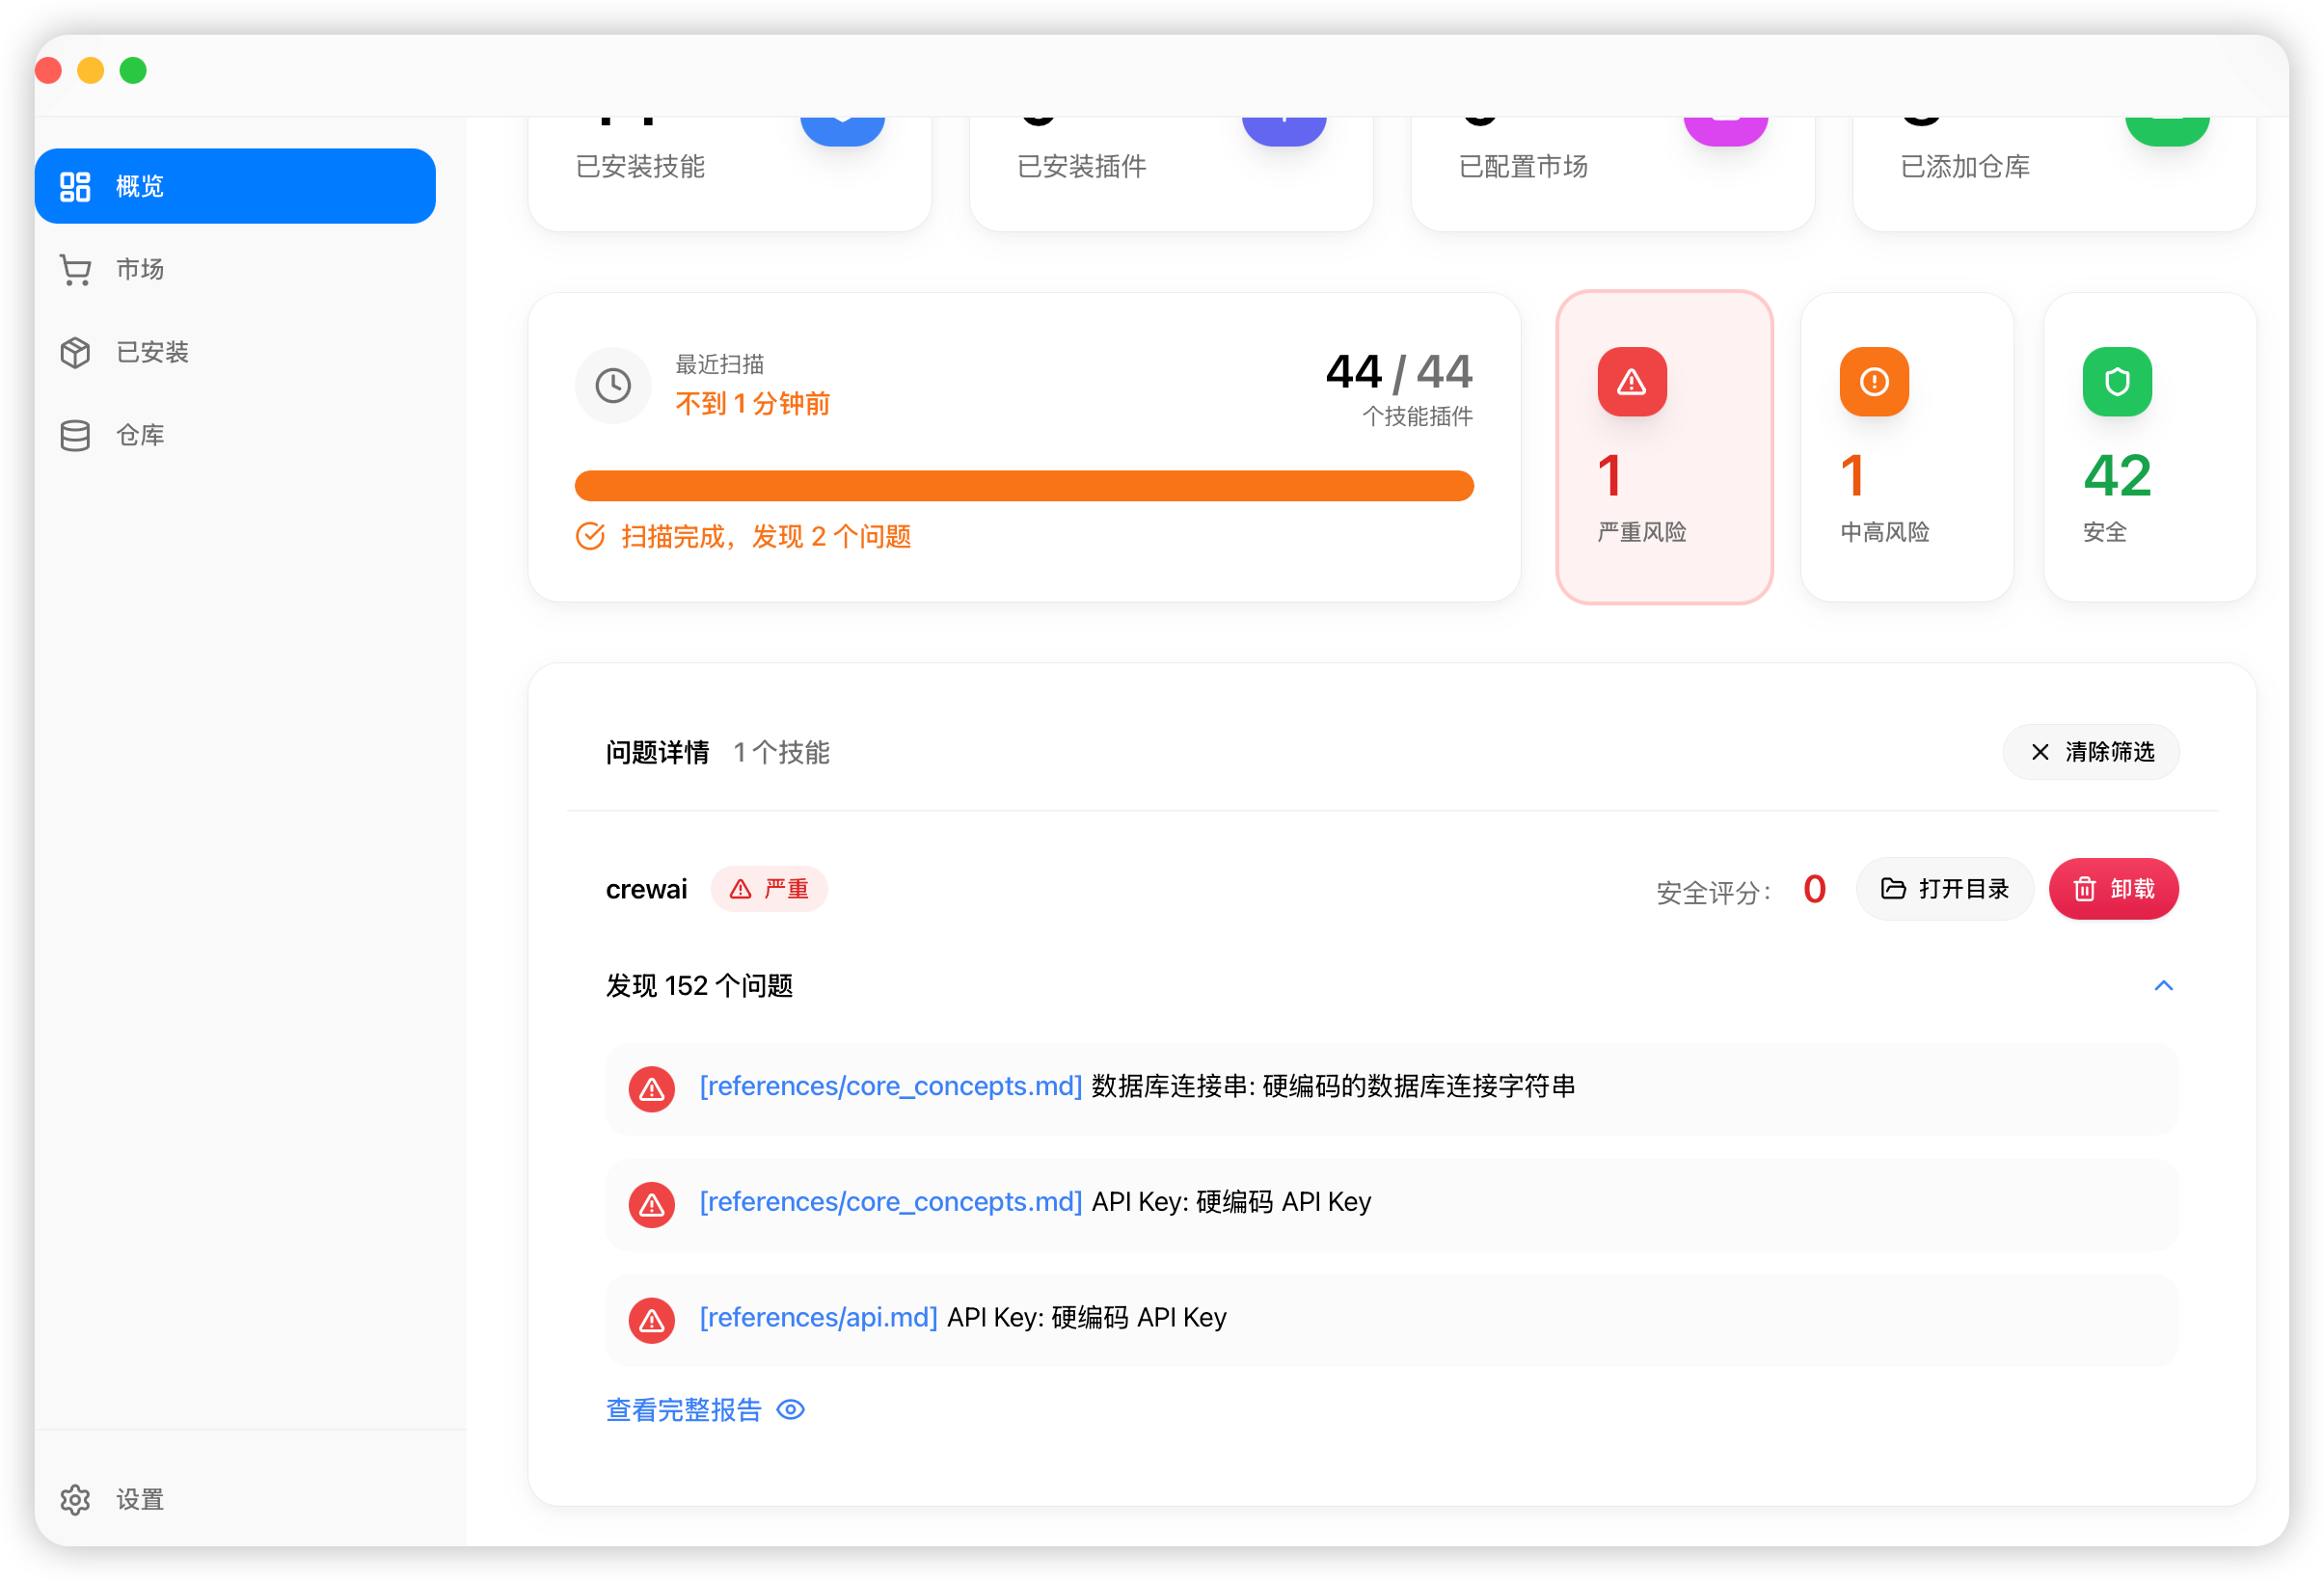Click the recent-scan clock icon
The height and width of the screenshot is (1581, 2324).
pos(613,386)
